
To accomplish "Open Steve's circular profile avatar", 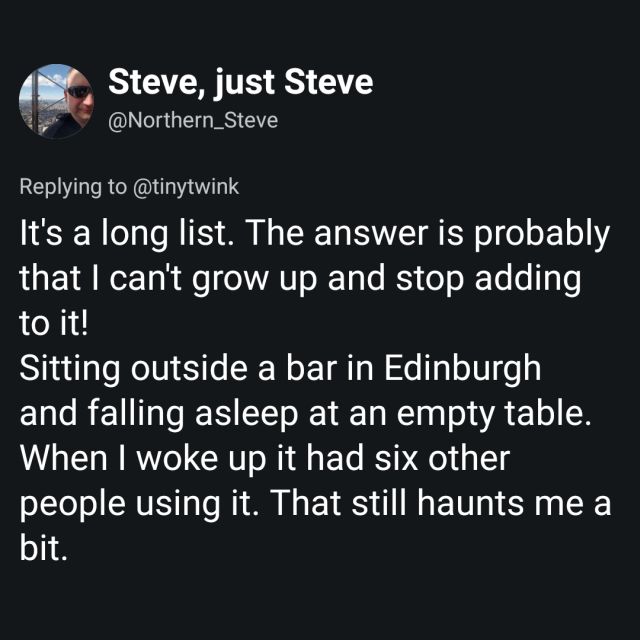I will (56, 101).
